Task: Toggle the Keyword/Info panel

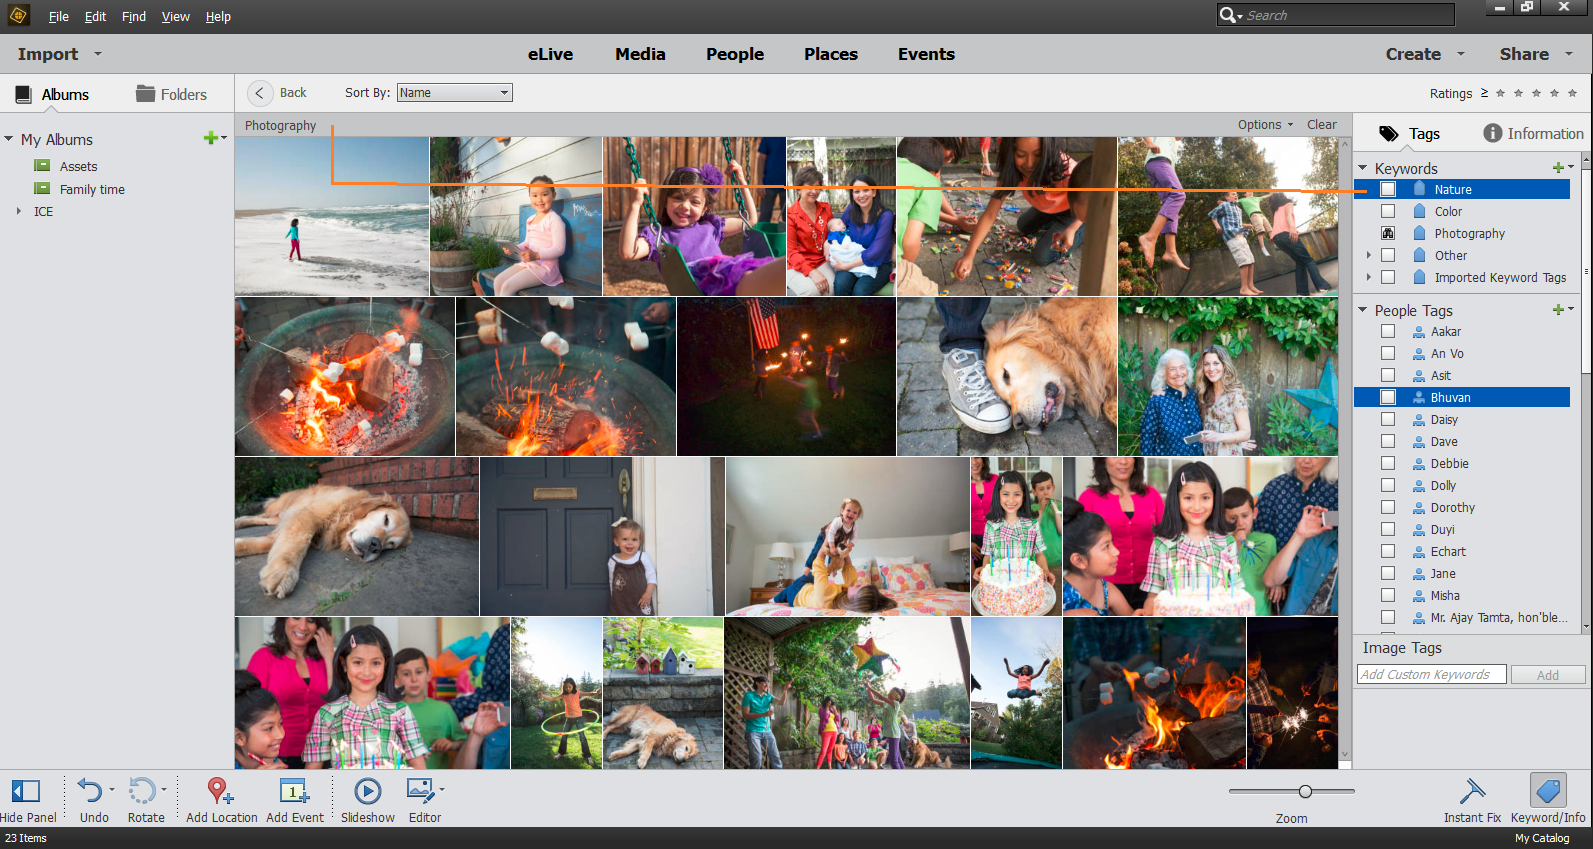Action: click(1547, 791)
